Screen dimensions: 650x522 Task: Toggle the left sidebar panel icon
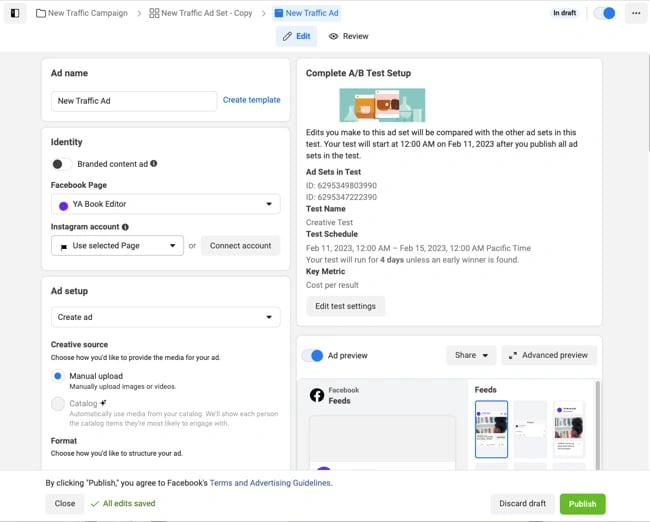pos(15,13)
